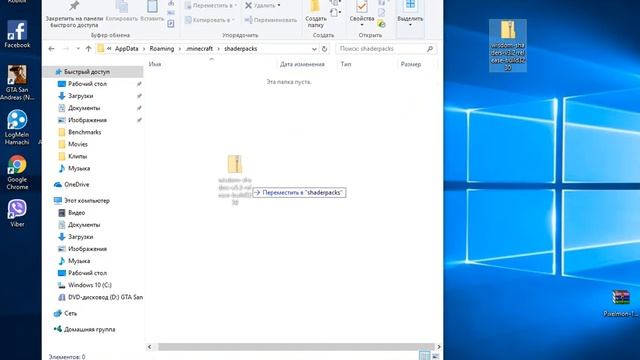Select the LogMeIn Hamachi desktop icon
The width and height of the screenshot is (640, 360).
pos(17,127)
